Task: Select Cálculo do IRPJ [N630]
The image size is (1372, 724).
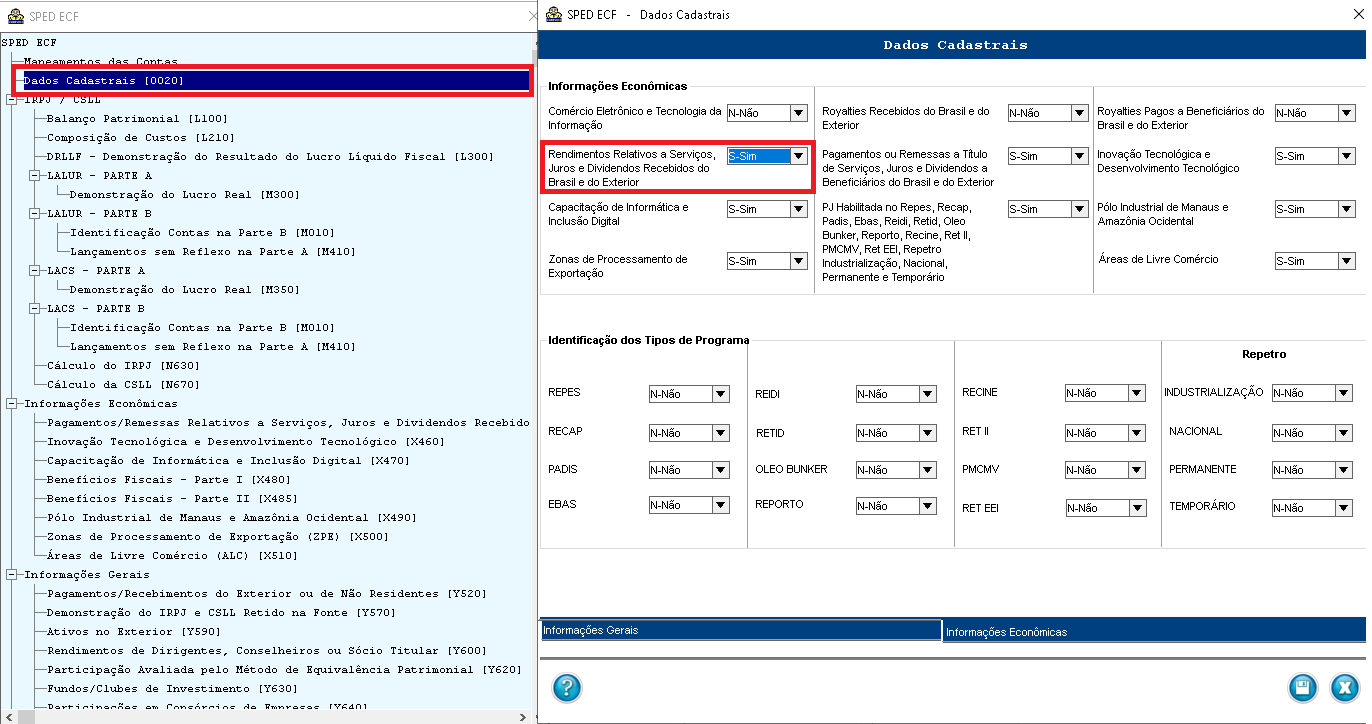Action: pos(123,366)
